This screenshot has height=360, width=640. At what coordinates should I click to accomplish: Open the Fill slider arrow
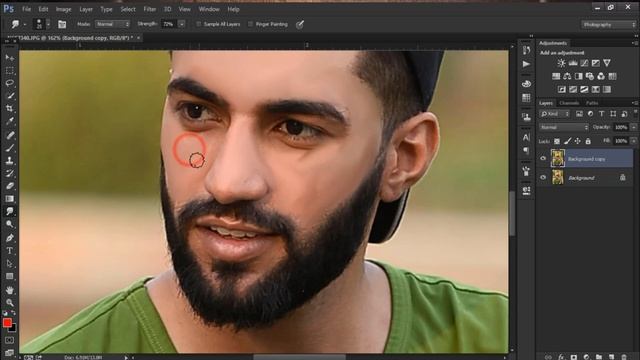tap(633, 141)
